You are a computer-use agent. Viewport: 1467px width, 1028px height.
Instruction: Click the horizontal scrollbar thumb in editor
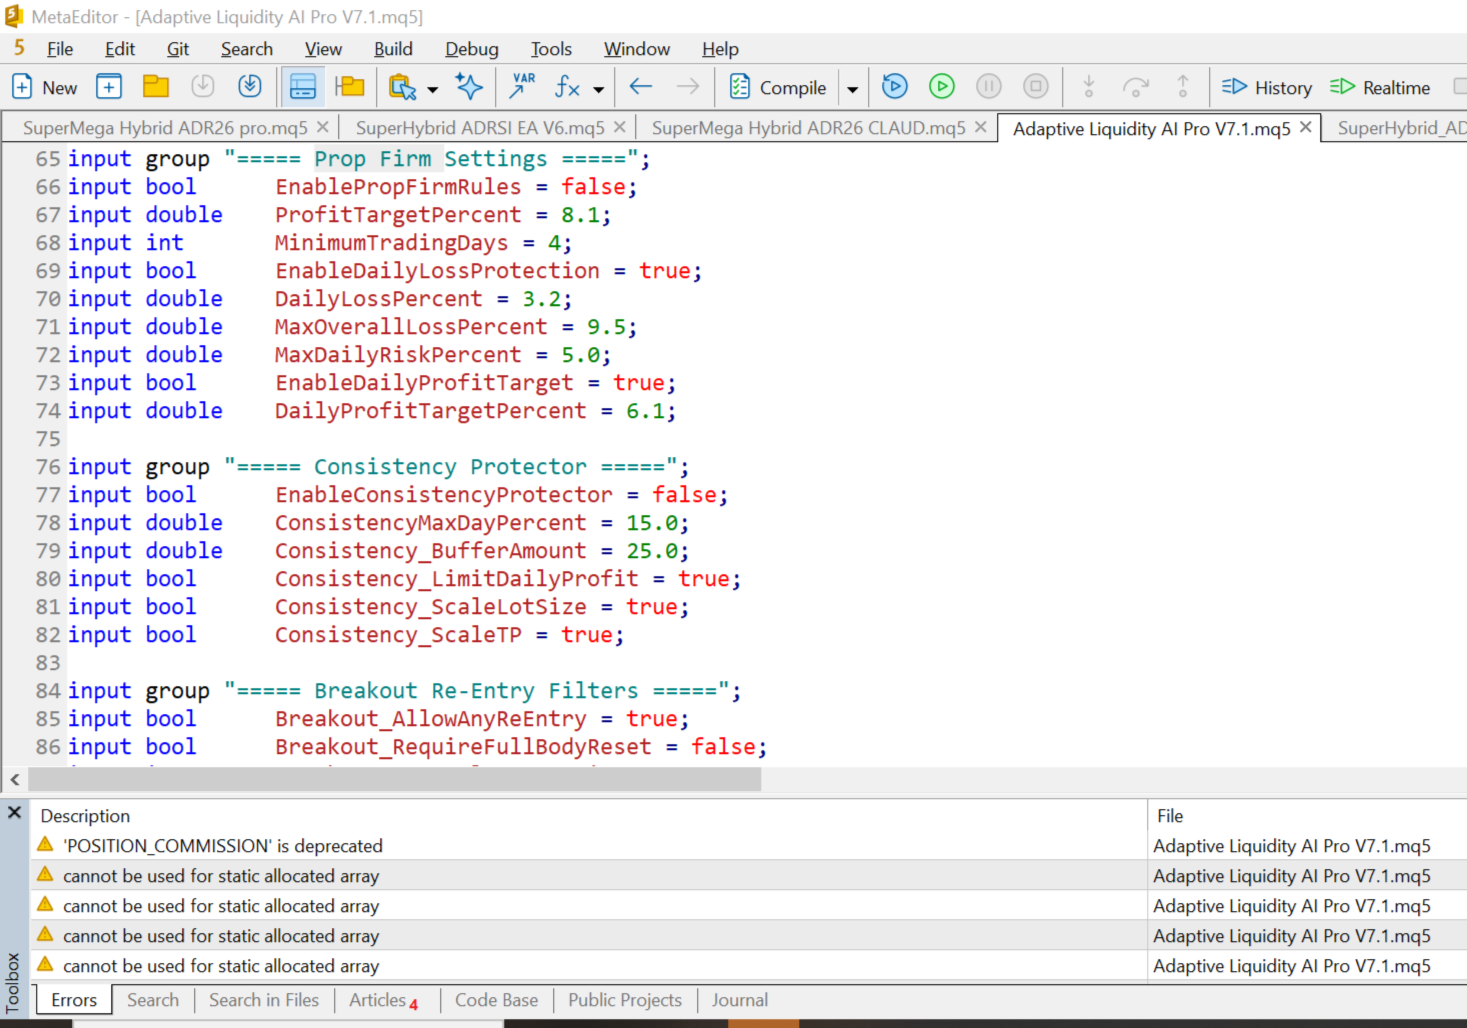coord(395,779)
